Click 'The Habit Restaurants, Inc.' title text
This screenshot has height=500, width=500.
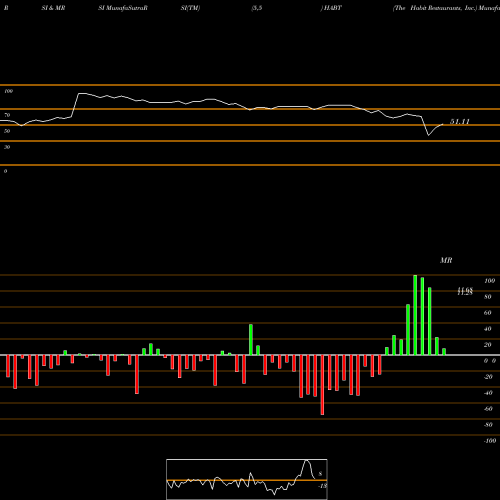point(435,8)
